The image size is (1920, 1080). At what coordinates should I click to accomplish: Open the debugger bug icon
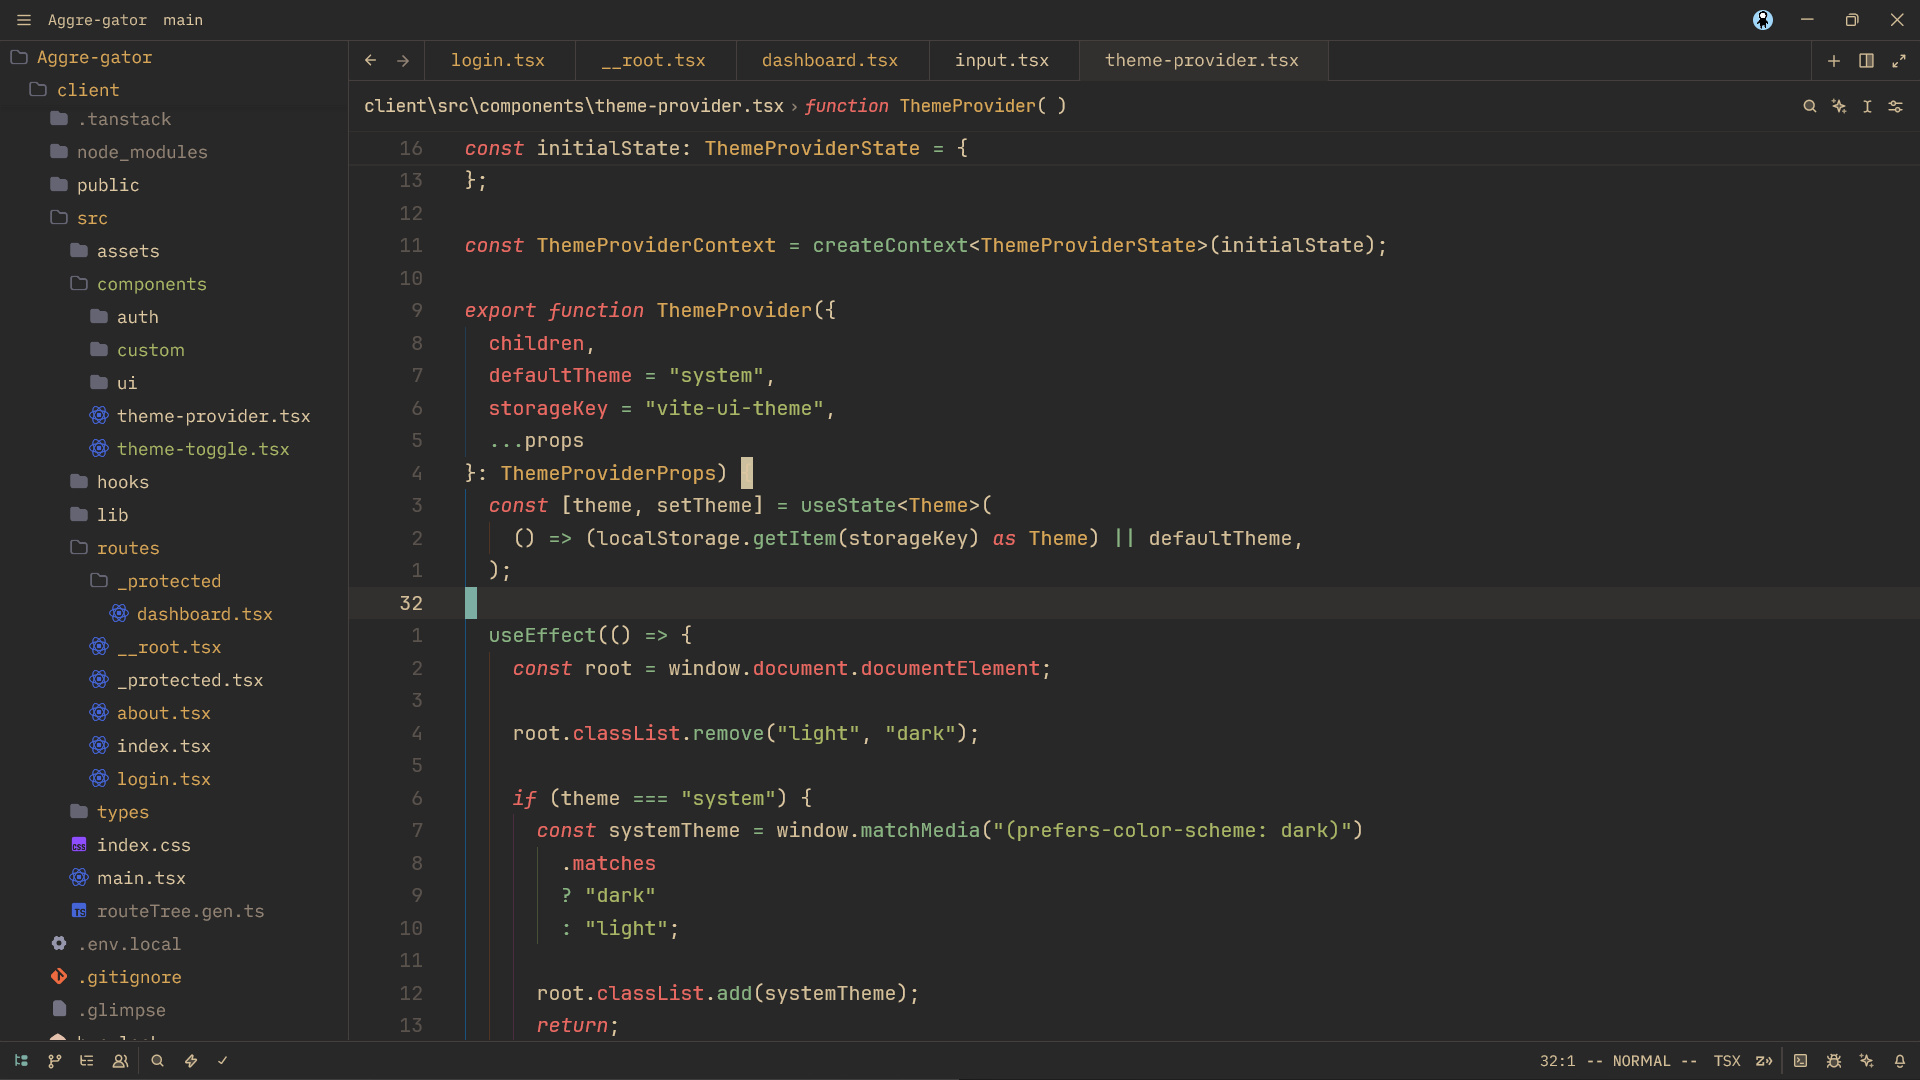[x=1834, y=1061]
